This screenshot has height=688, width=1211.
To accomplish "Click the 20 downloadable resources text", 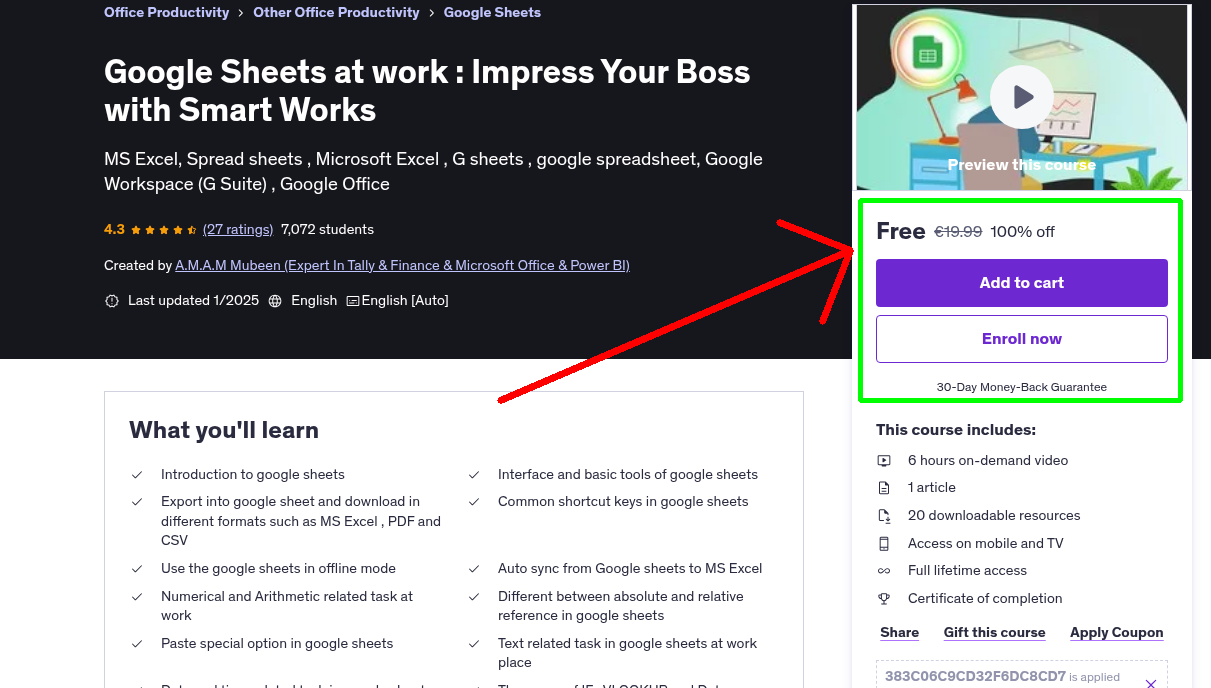I will tap(994, 516).
